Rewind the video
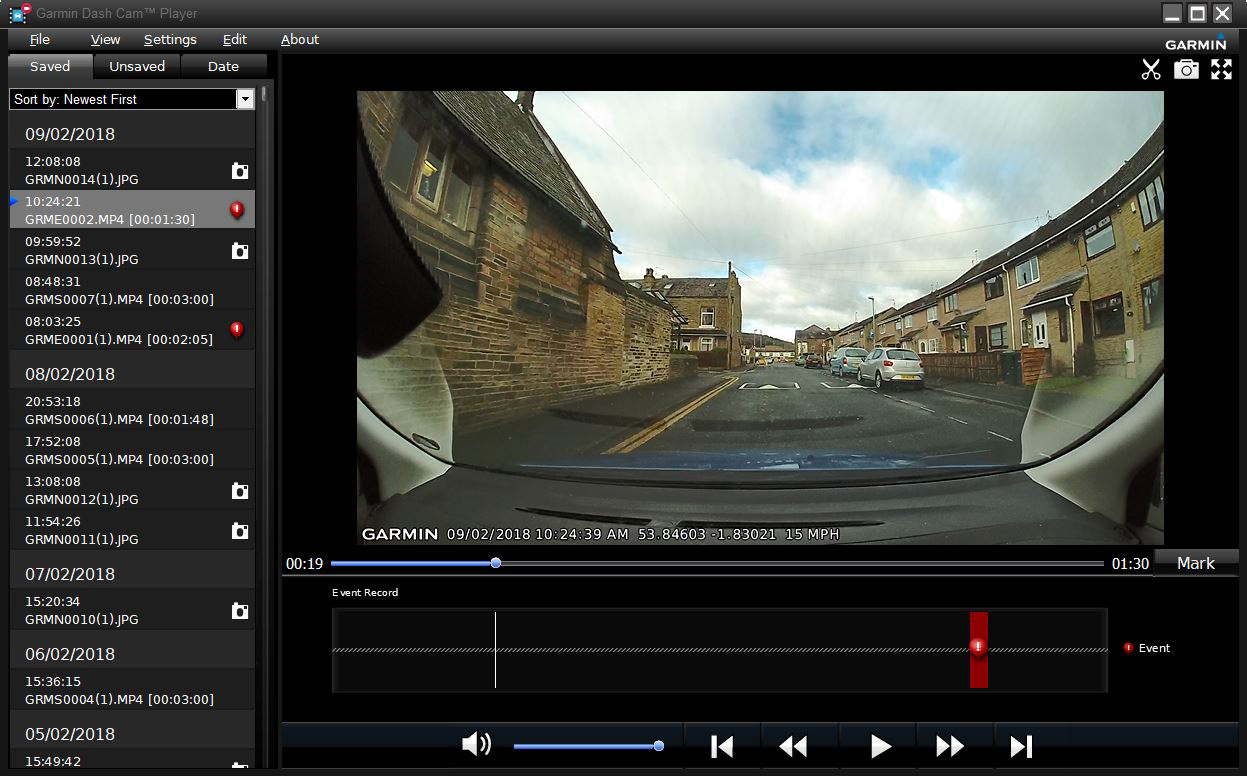This screenshot has height=776, width=1247. tap(793, 746)
